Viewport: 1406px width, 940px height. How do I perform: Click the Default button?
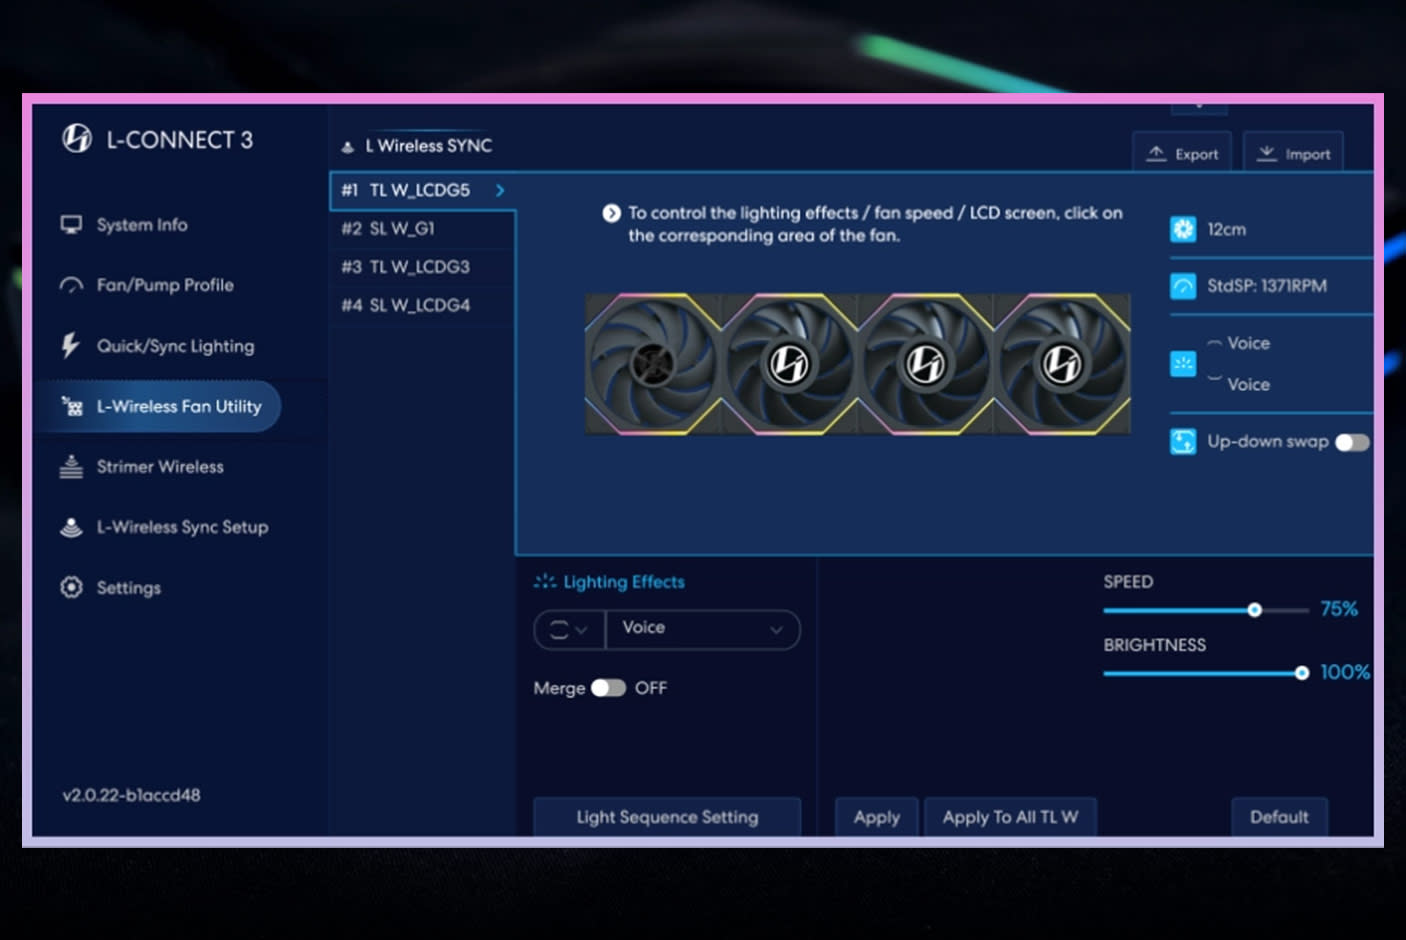[1279, 817]
